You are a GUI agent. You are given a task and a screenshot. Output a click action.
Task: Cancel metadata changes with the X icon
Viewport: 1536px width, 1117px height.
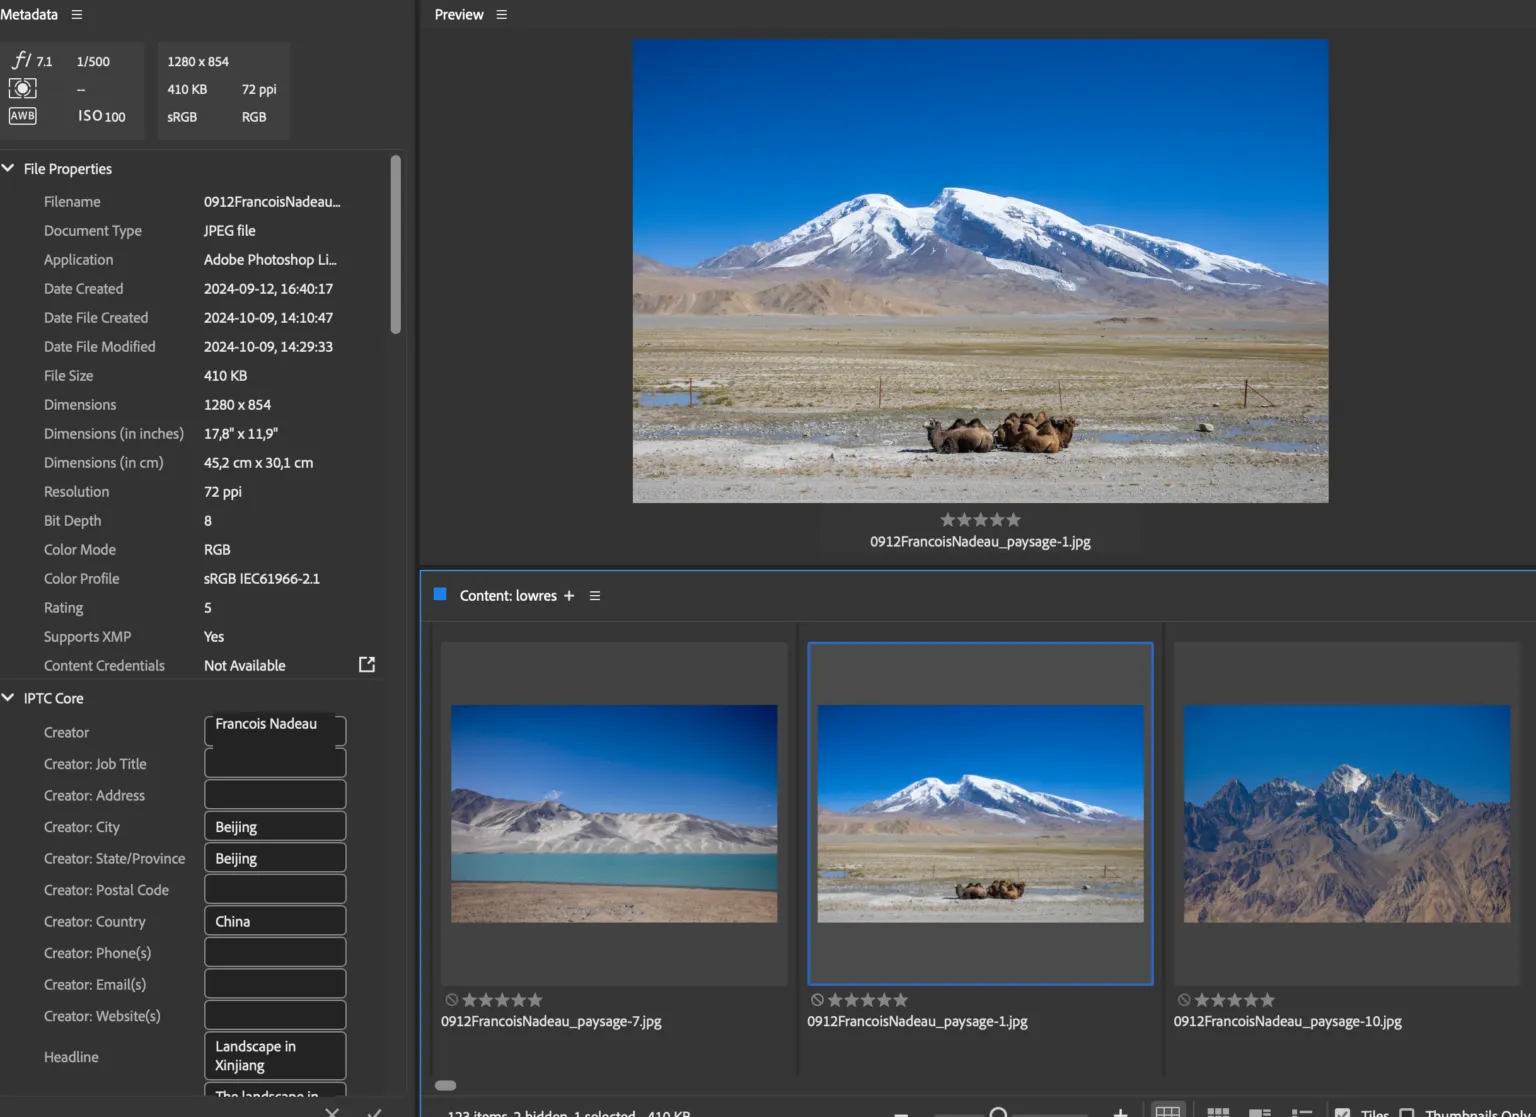pyautogui.click(x=332, y=1111)
